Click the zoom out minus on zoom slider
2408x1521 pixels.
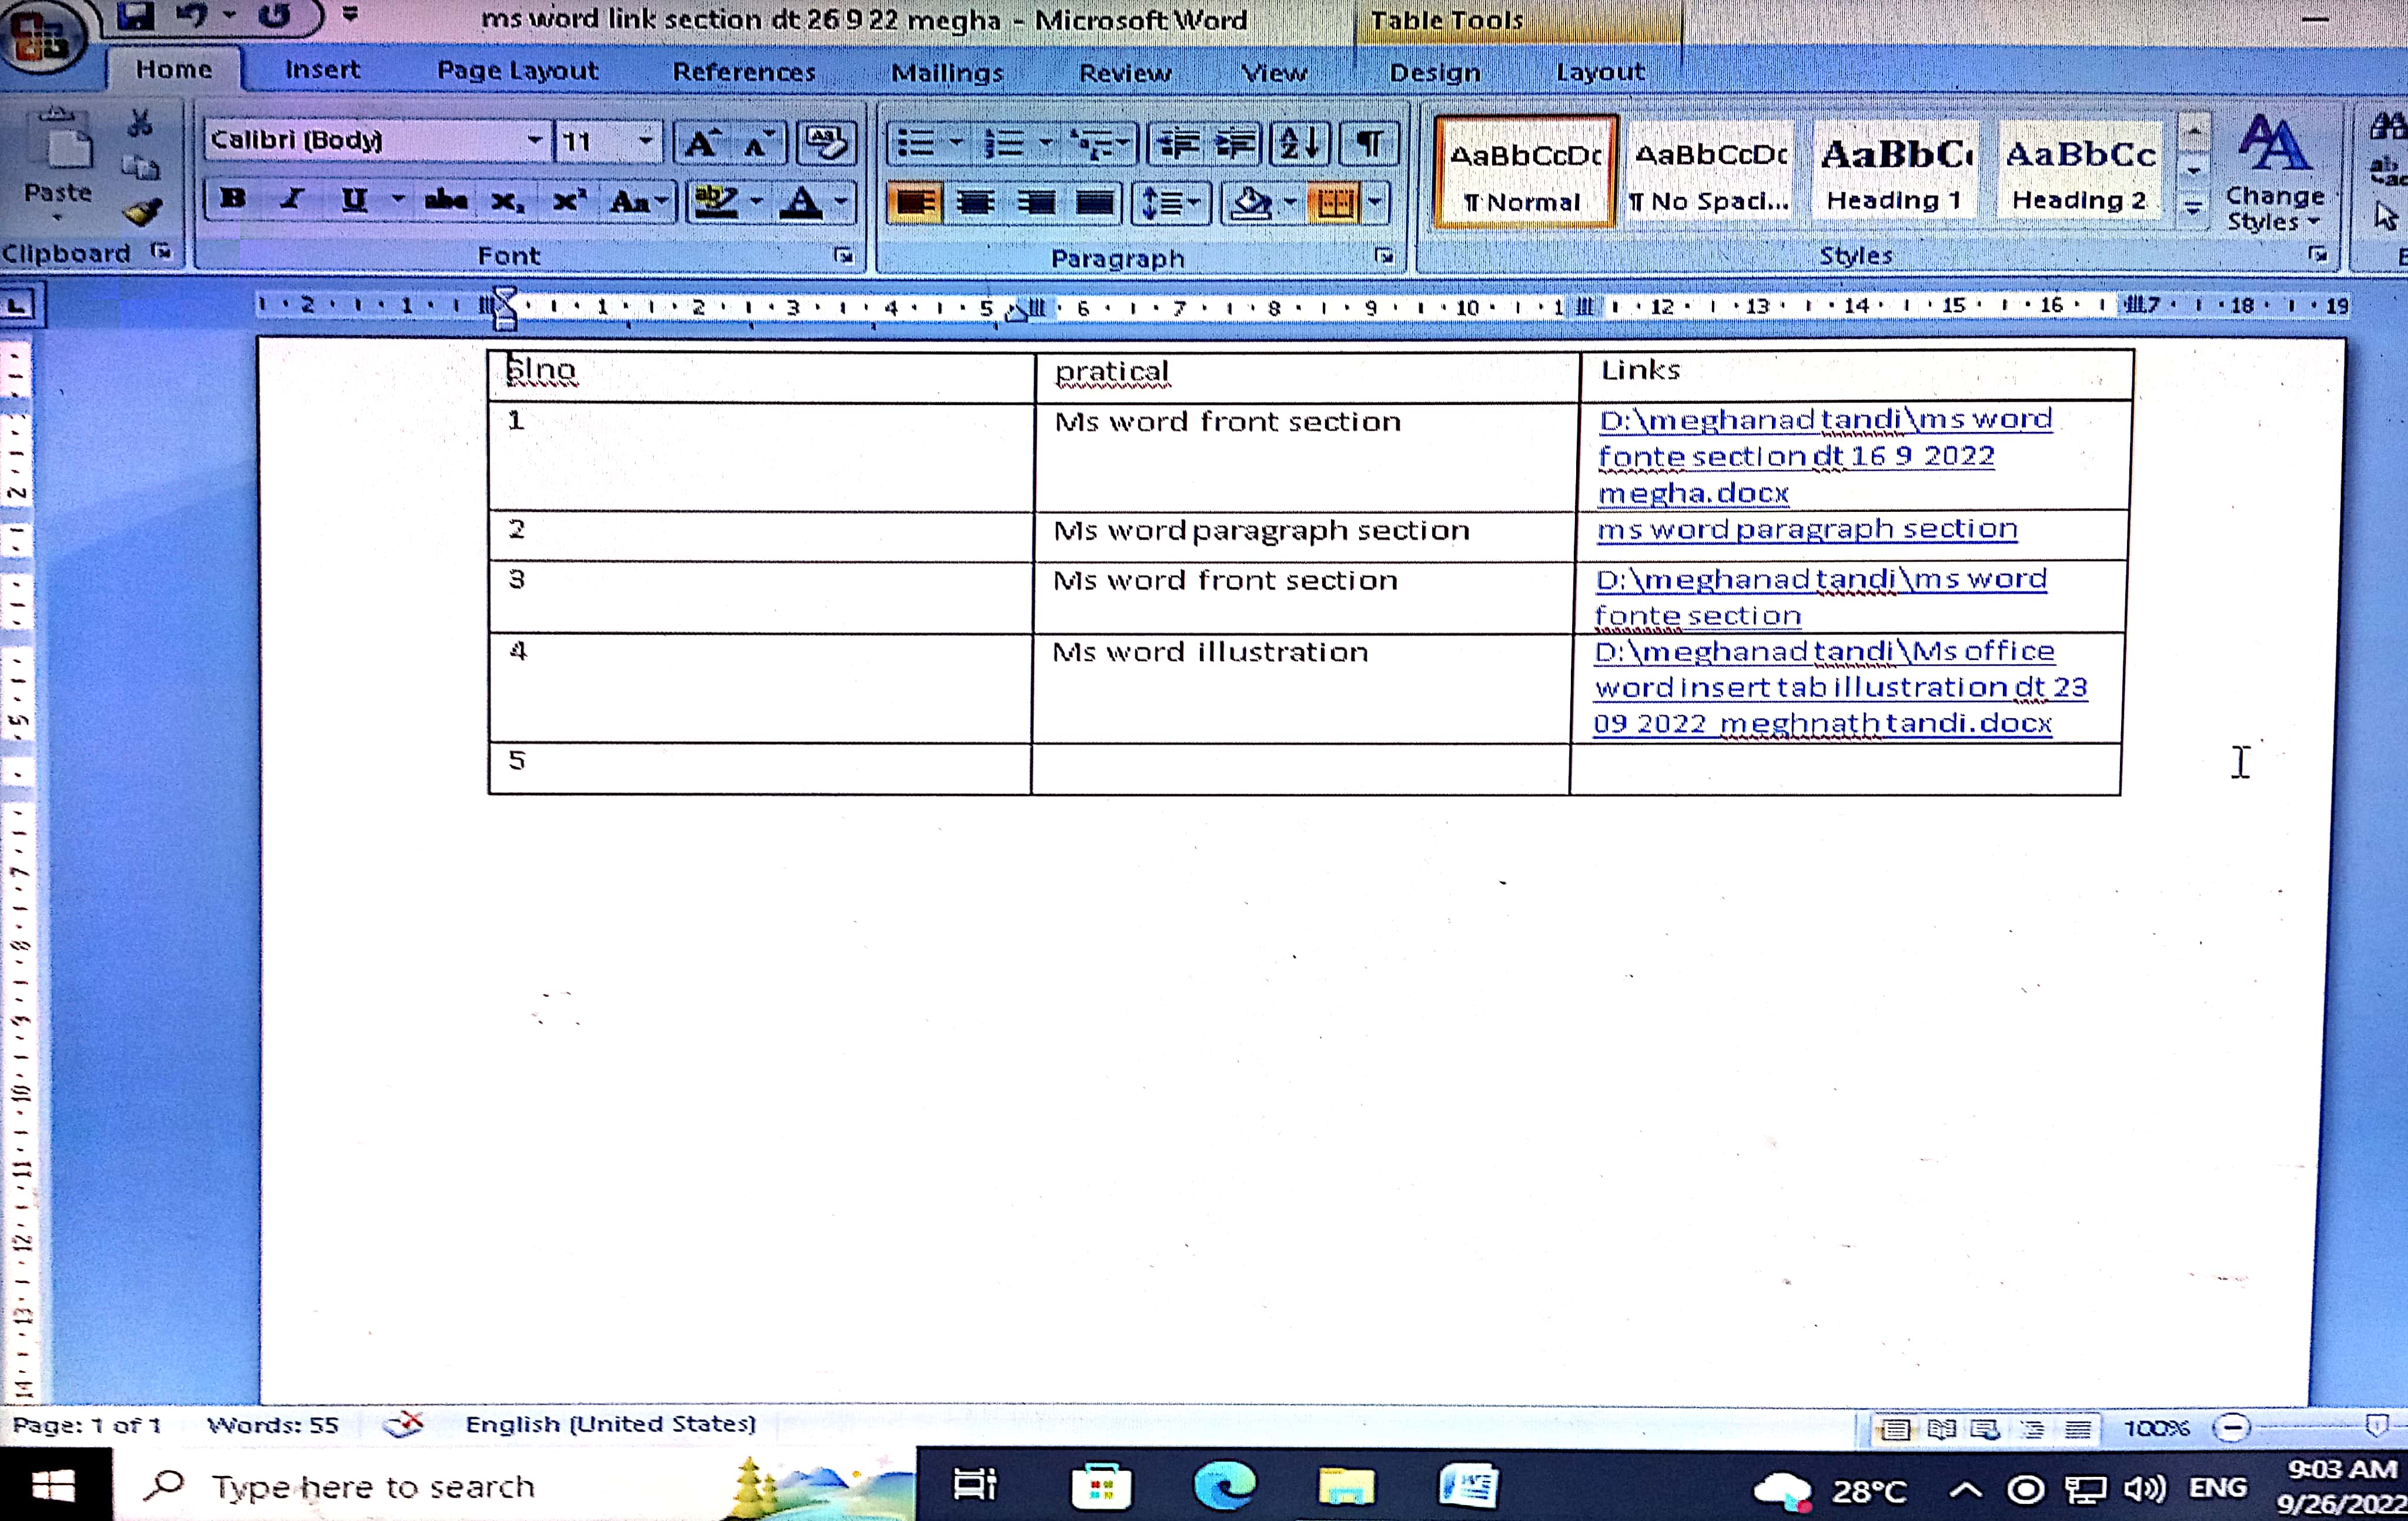coord(2231,1427)
